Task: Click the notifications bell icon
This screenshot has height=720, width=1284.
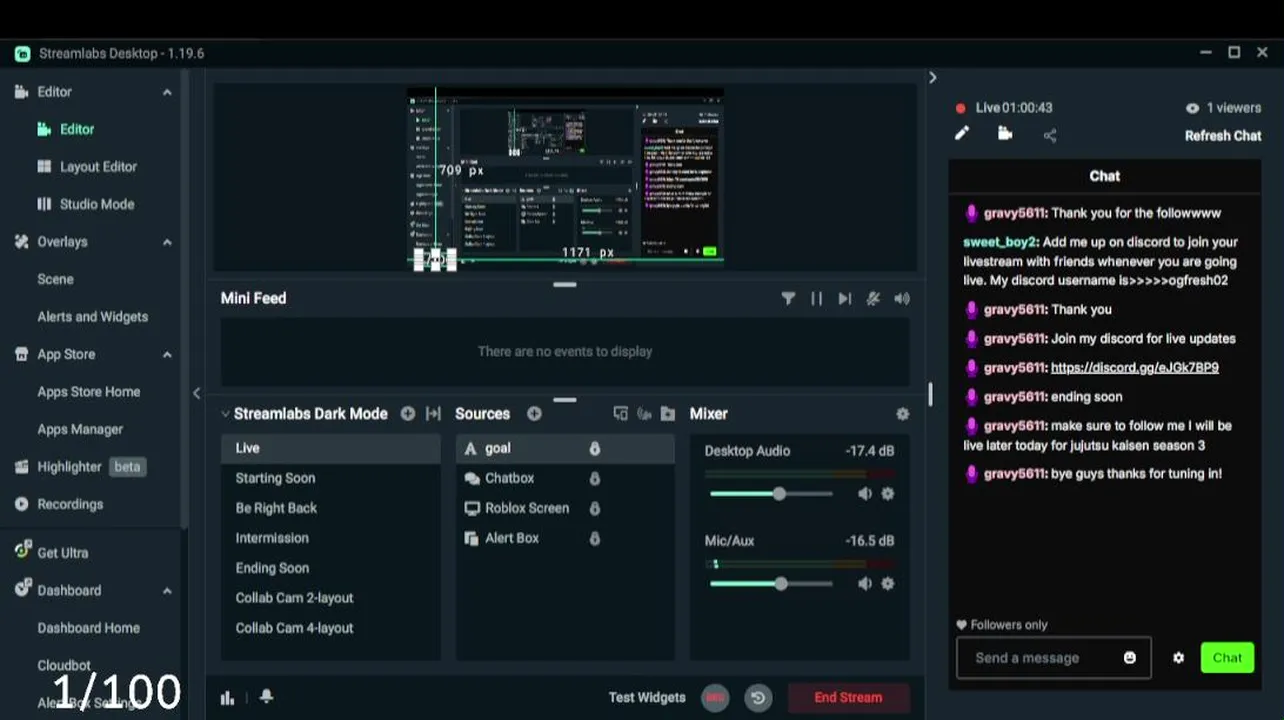Action: pos(266,697)
